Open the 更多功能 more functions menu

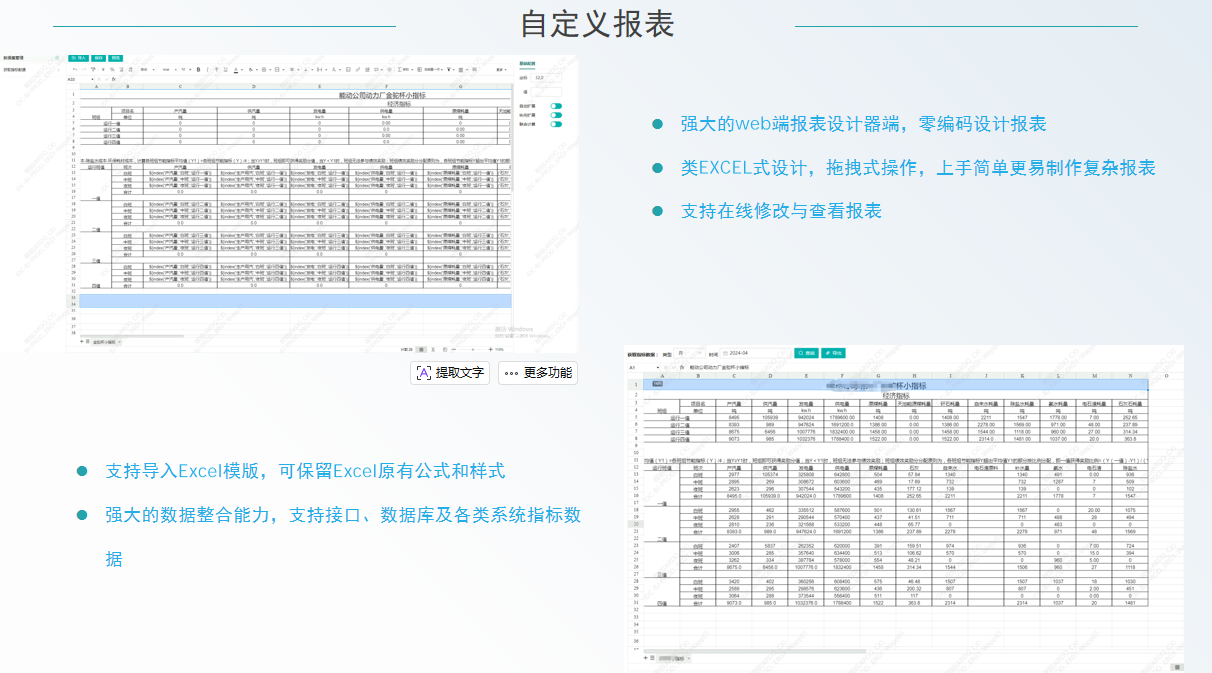[x=537, y=373]
